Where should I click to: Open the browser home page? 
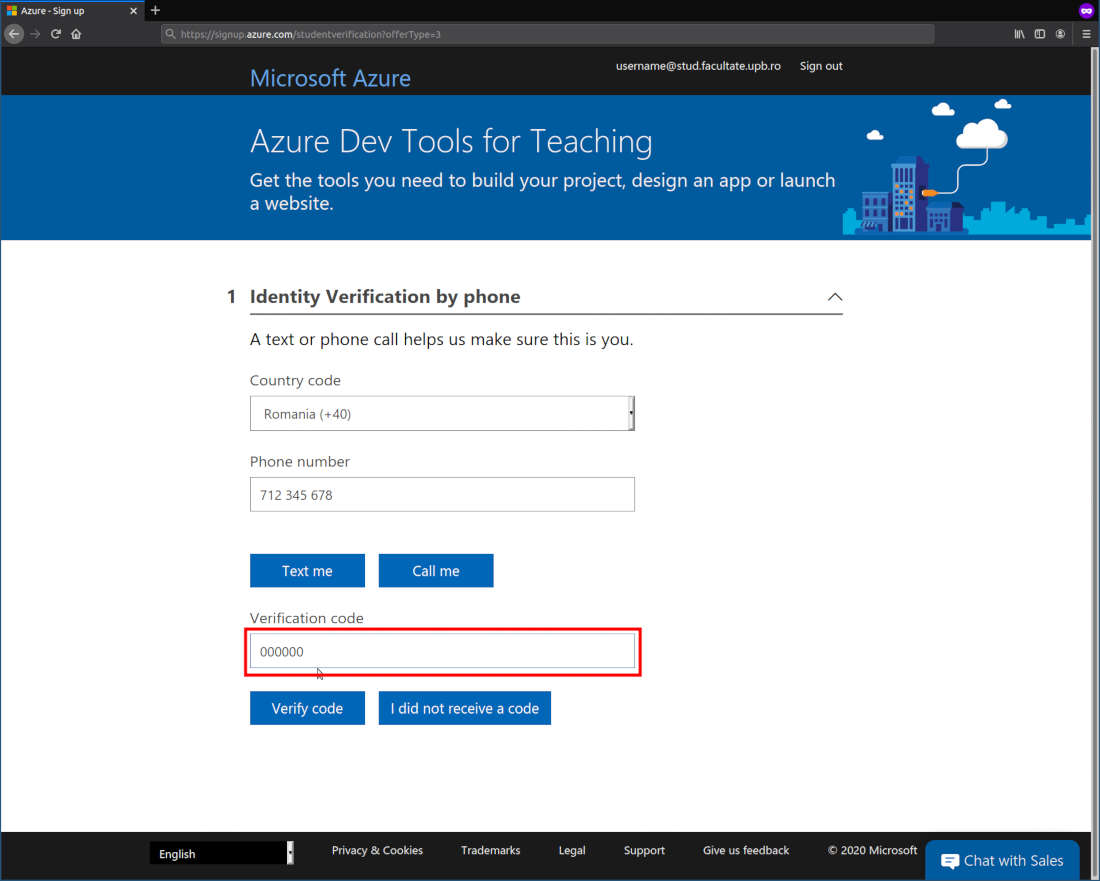[x=77, y=33]
